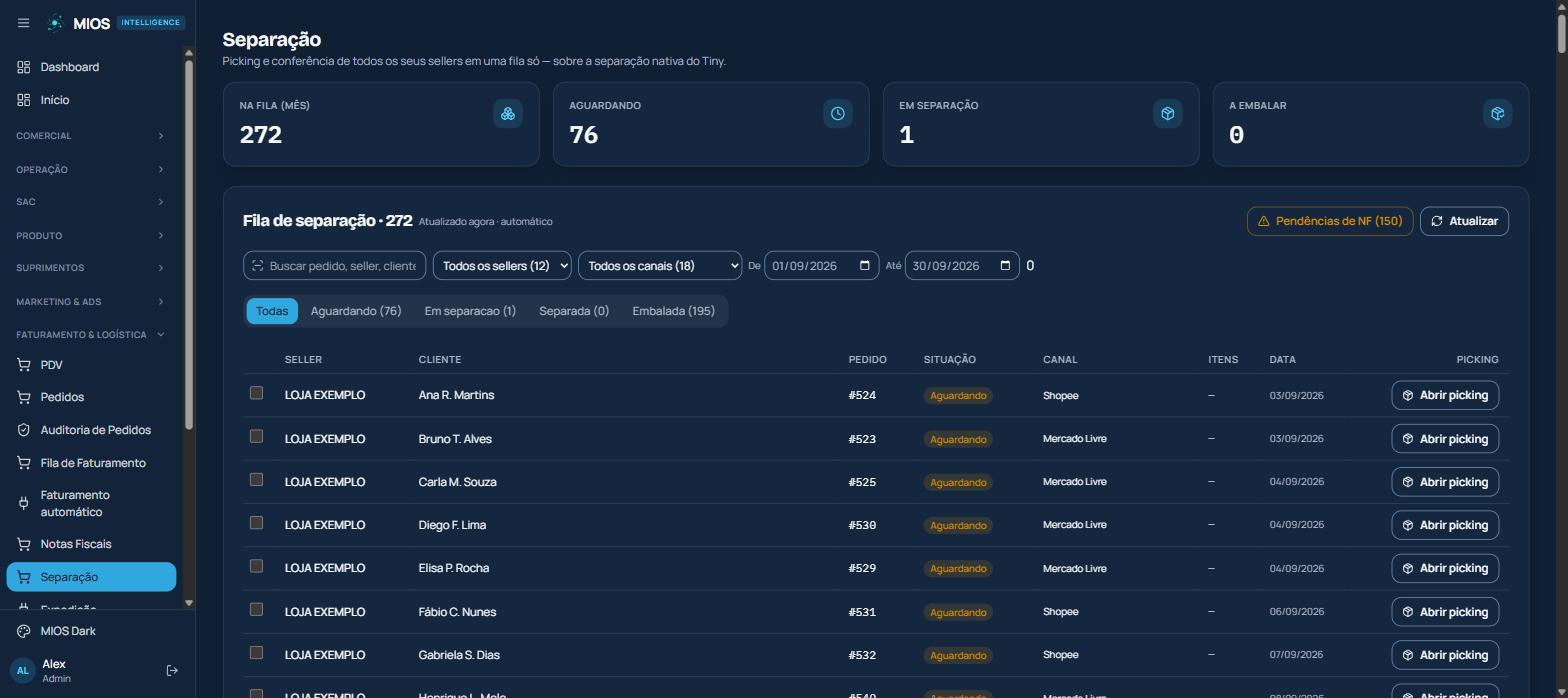
Task: Click the search pedido input field
Action: click(334, 265)
